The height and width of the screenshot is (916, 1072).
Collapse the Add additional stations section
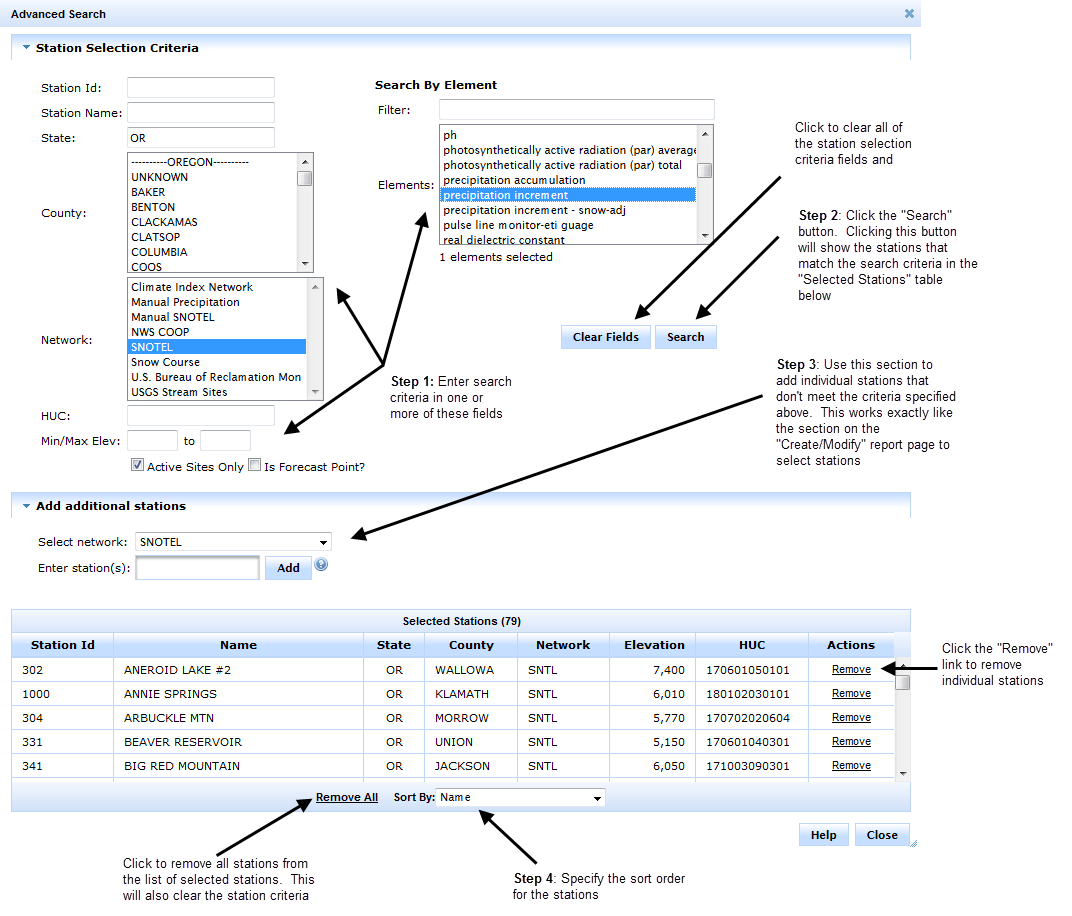click(27, 506)
